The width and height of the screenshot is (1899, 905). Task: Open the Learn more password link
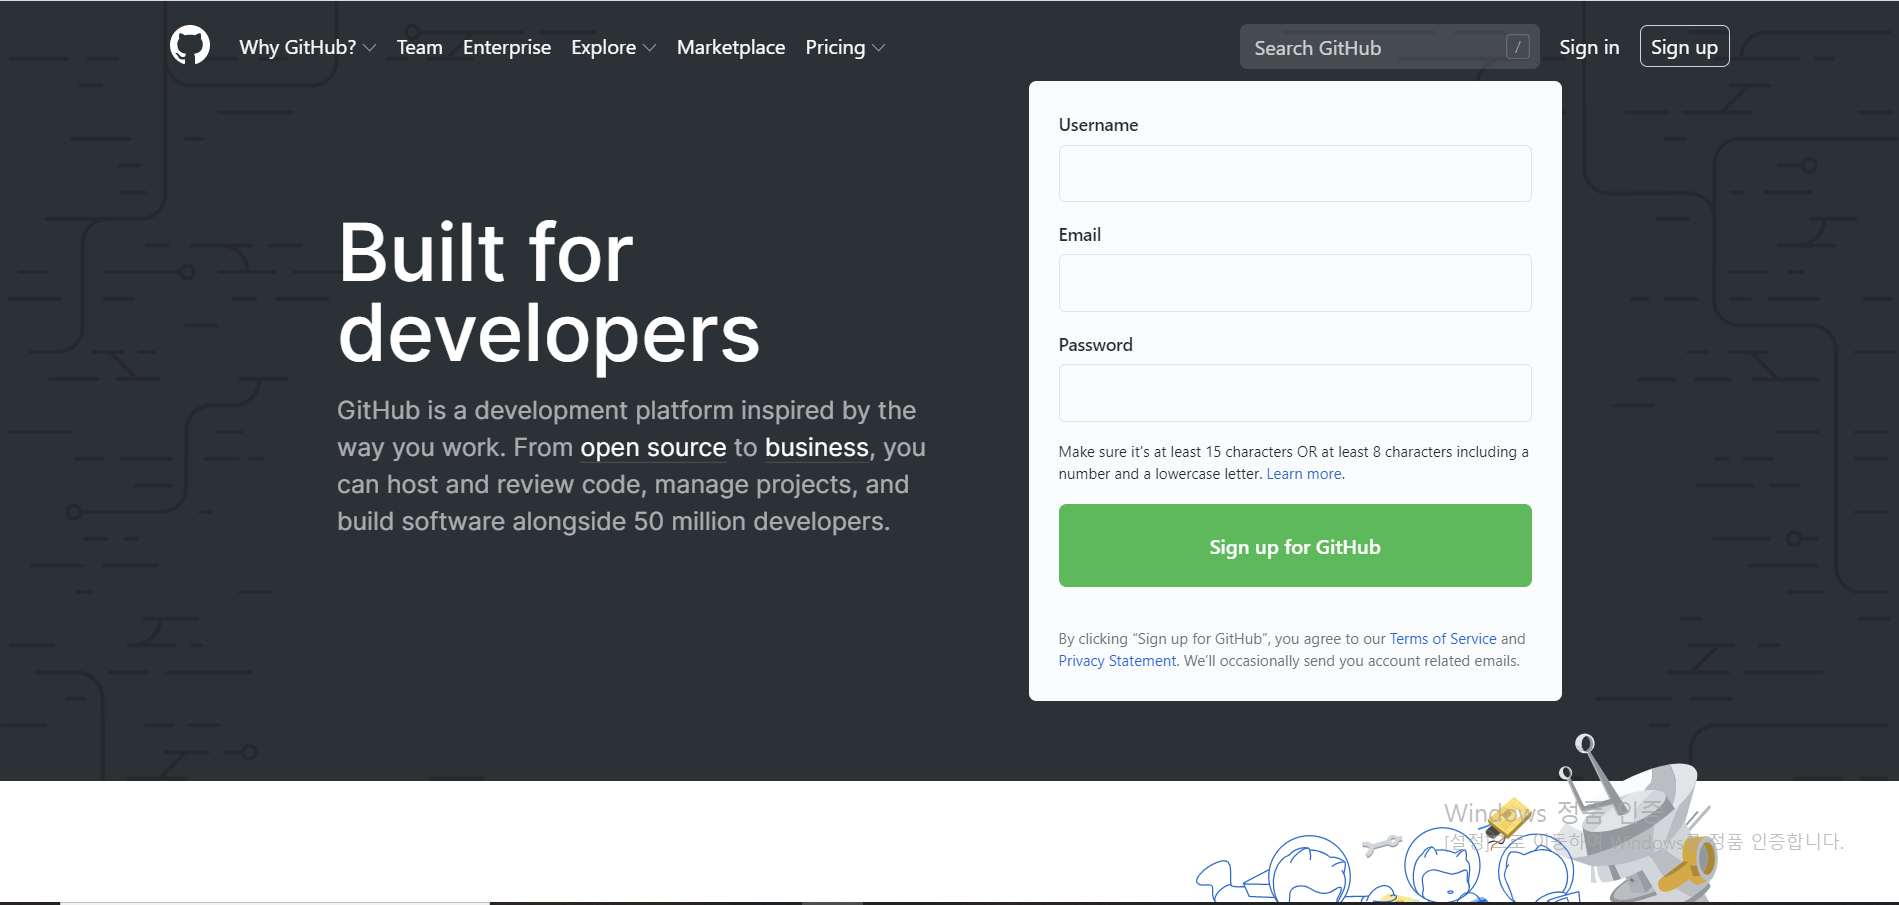(1304, 474)
